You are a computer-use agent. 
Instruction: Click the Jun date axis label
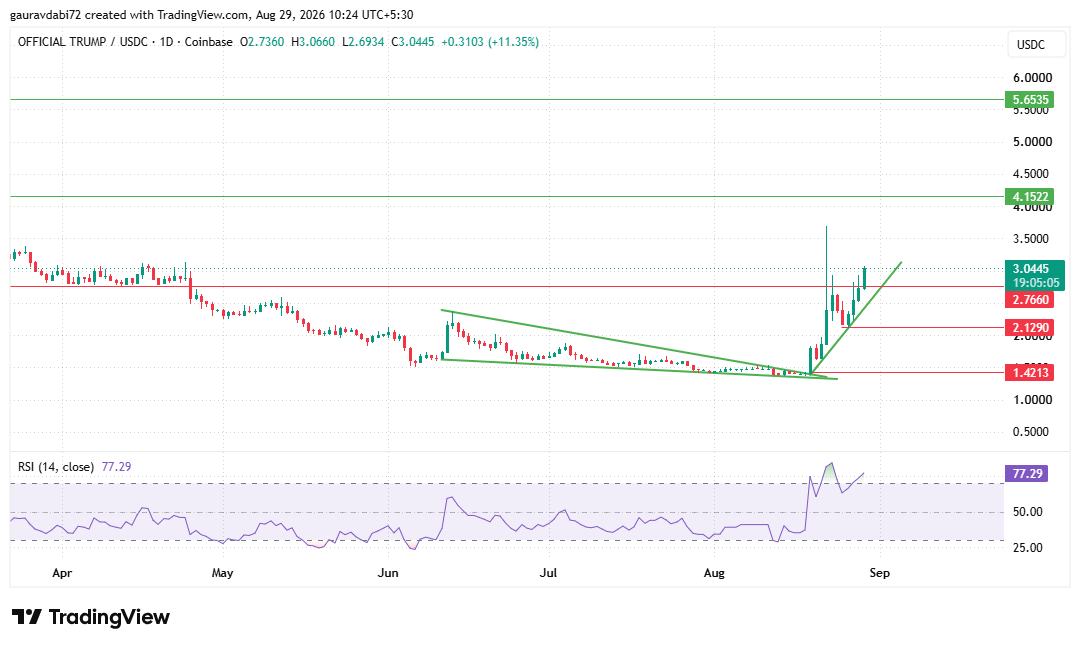(388, 573)
